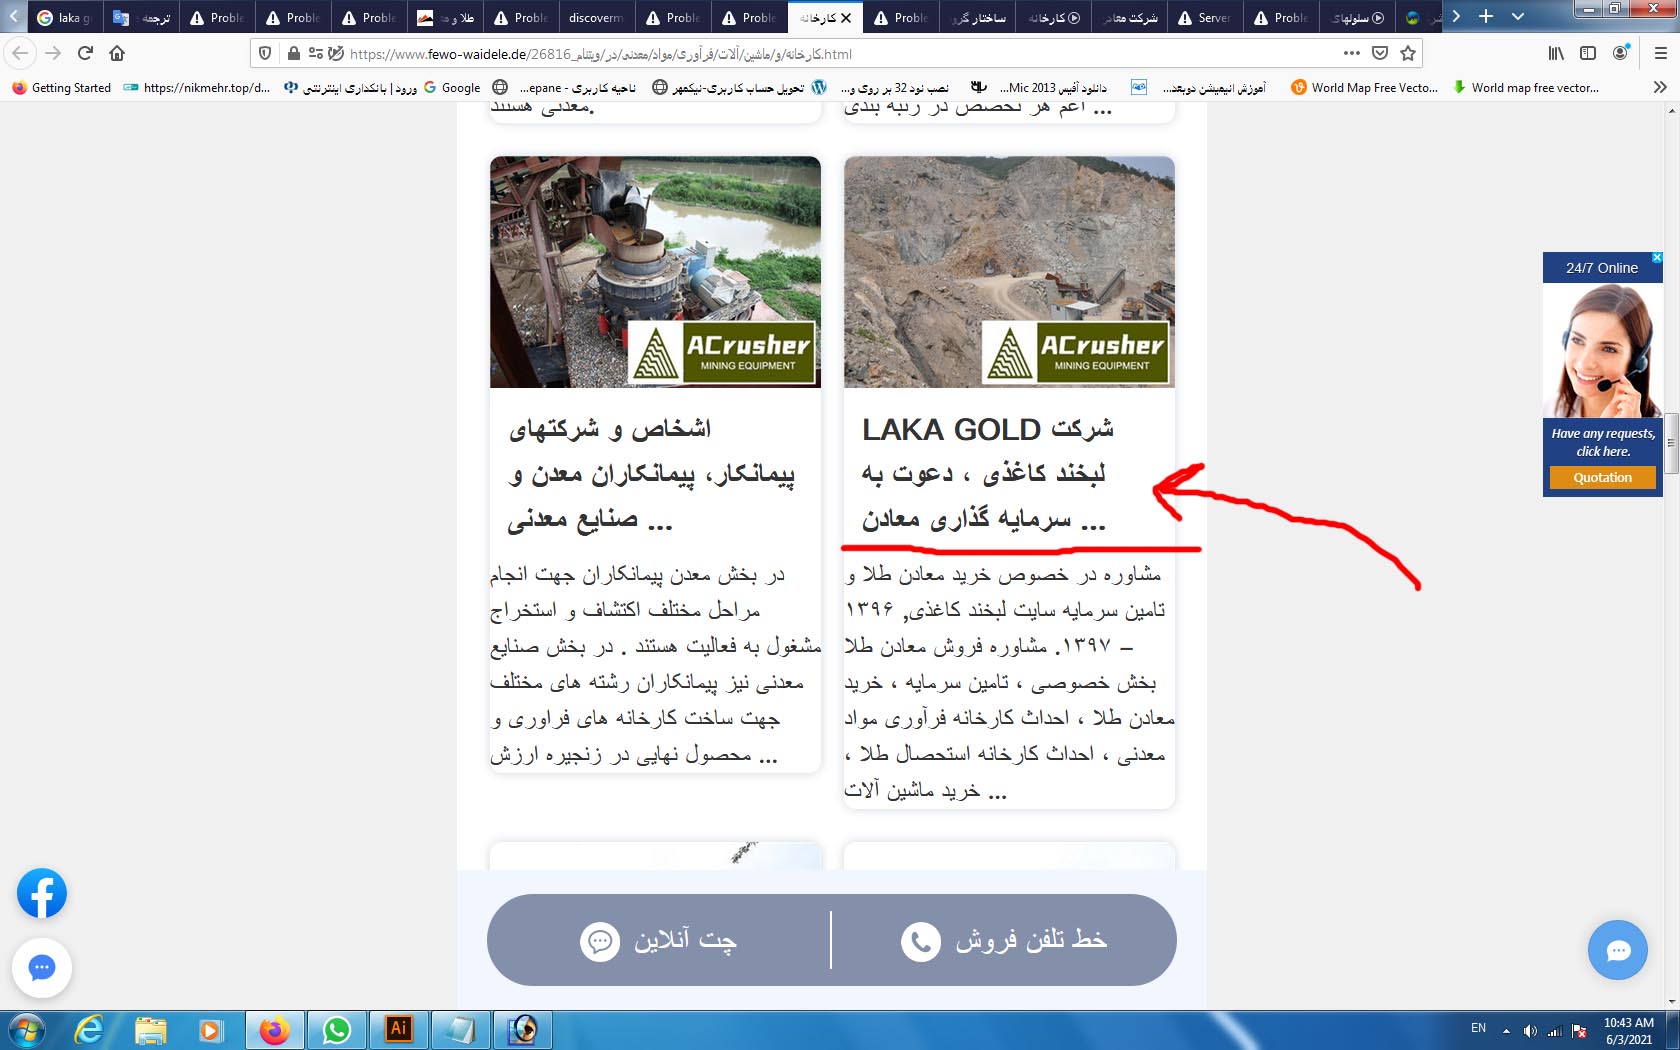Close the 24/7 Online widget
Image resolution: width=1680 pixels, height=1050 pixels.
tap(1656, 258)
